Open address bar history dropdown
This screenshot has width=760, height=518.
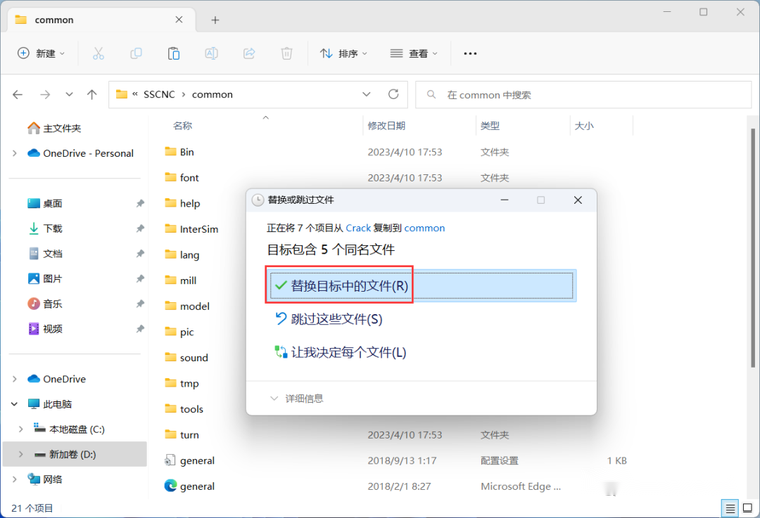[366, 94]
